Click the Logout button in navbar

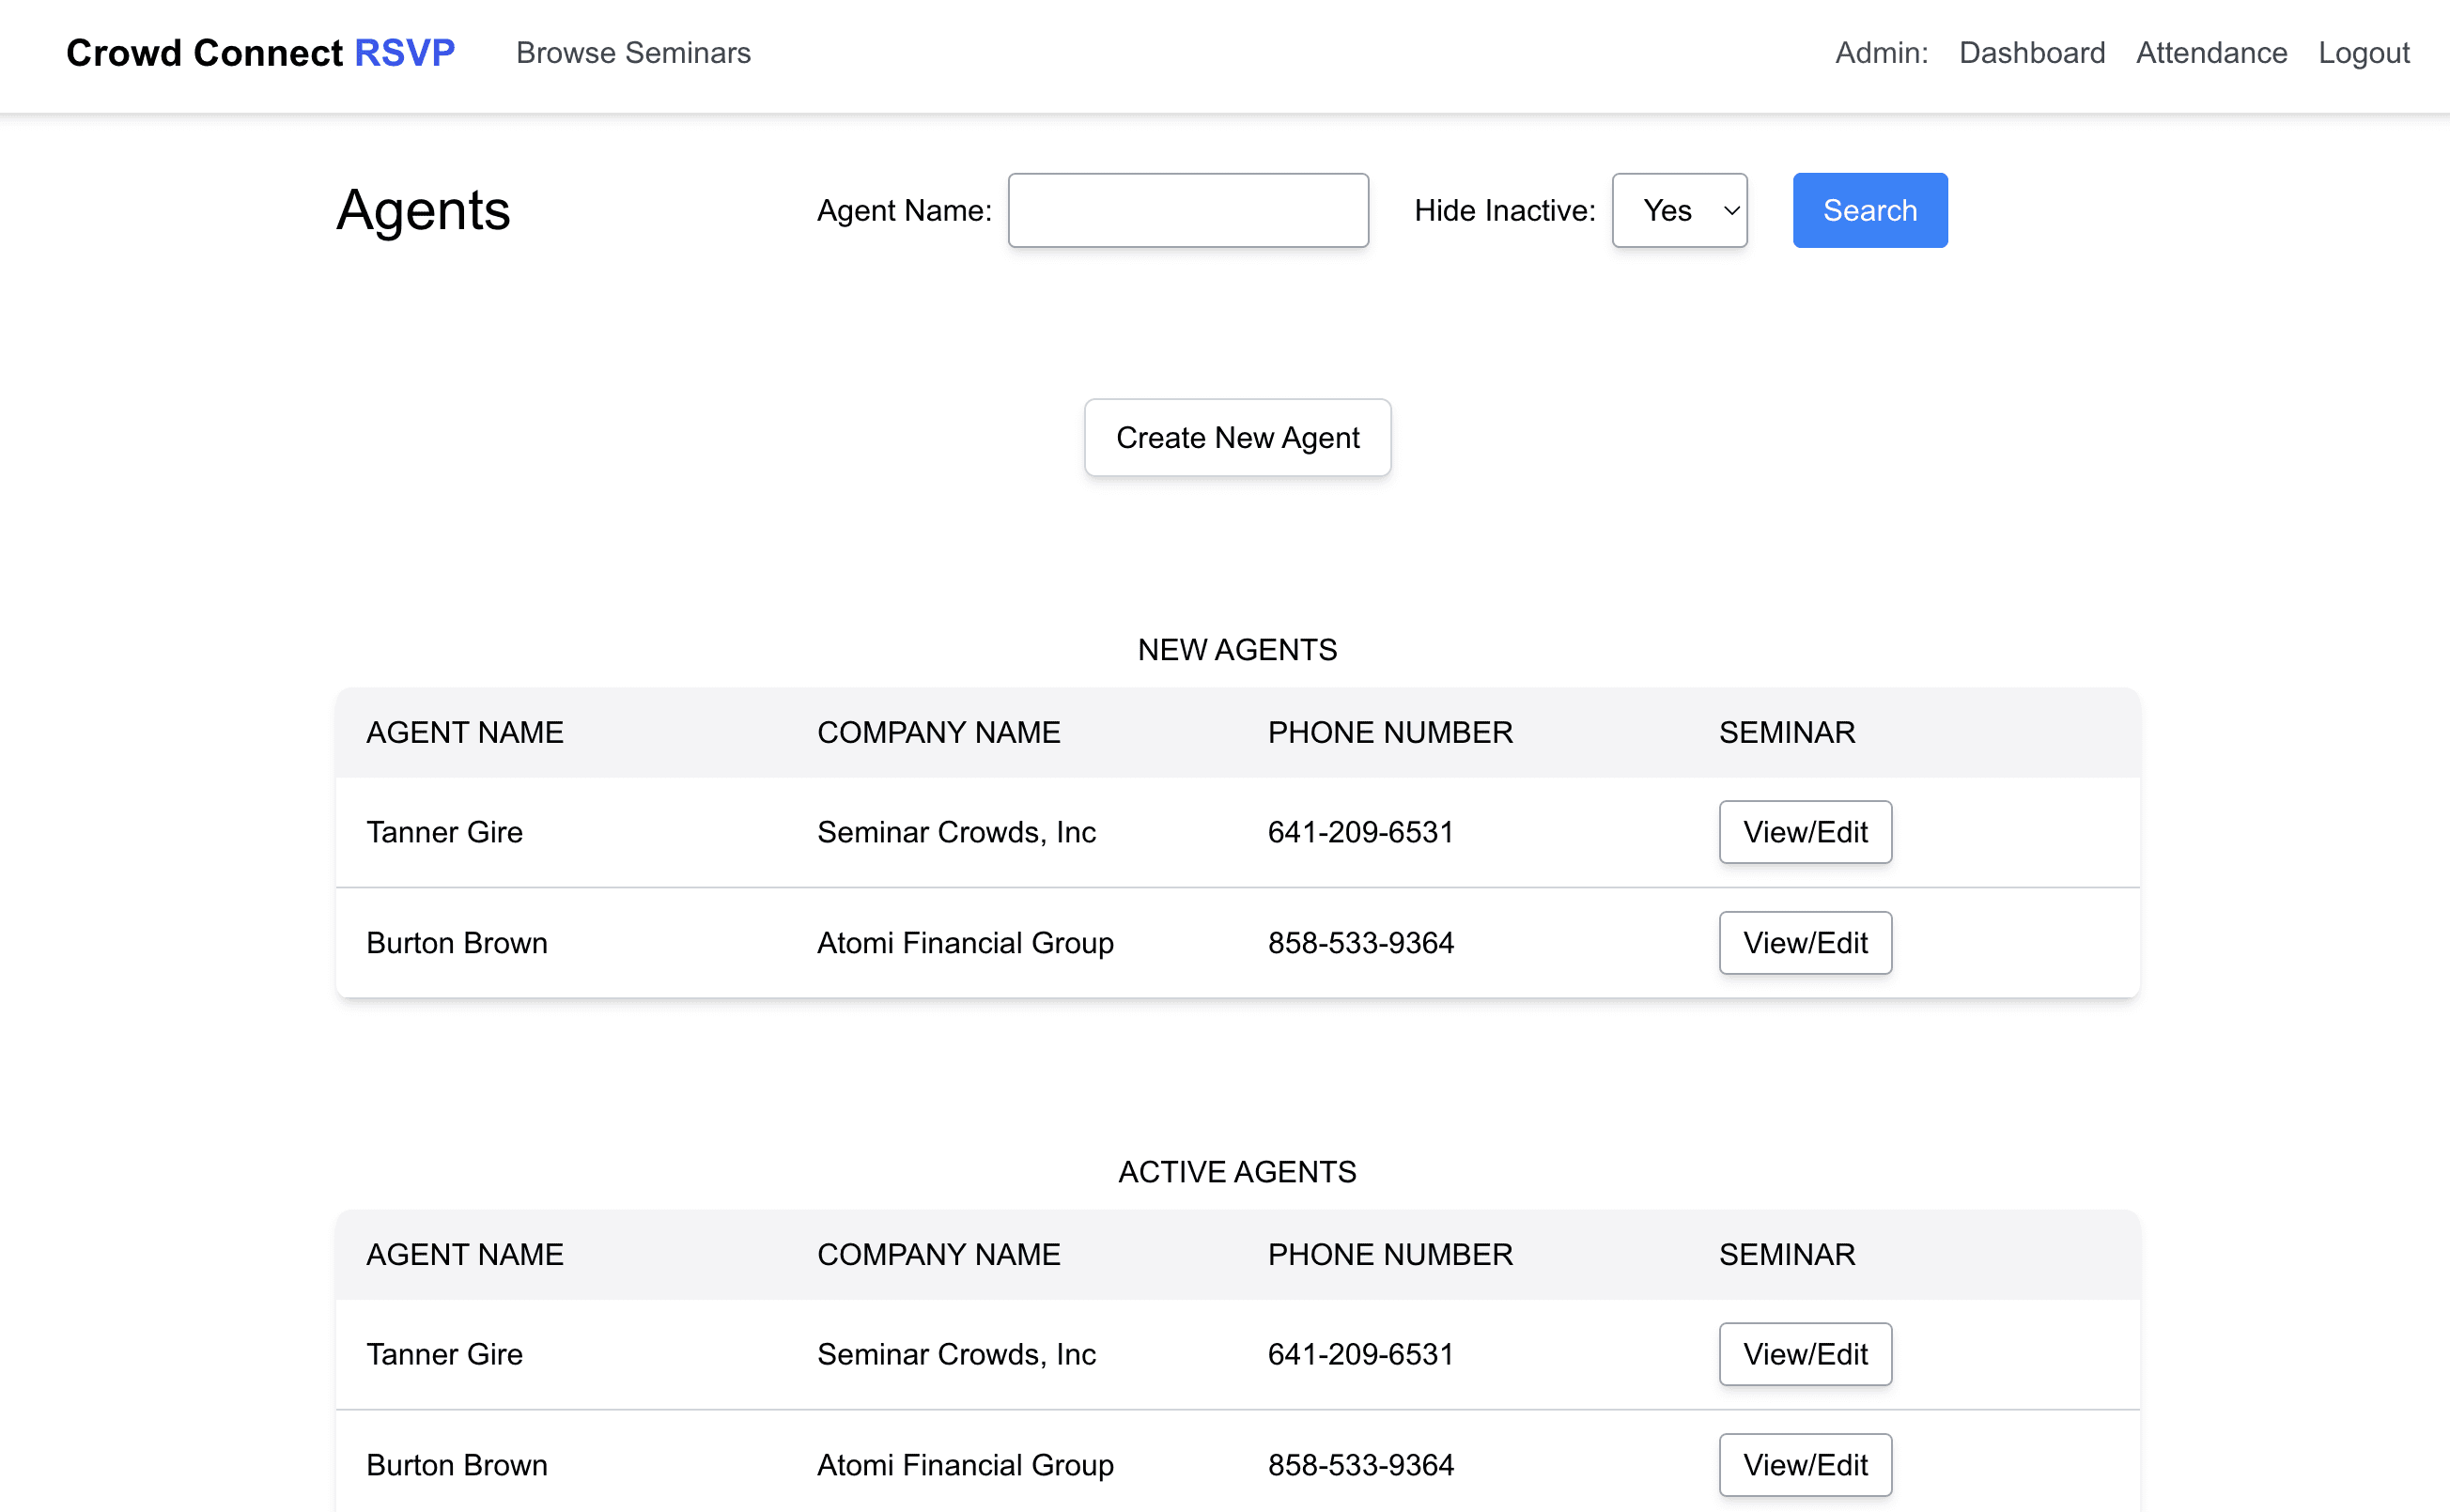(x=2363, y=53)
